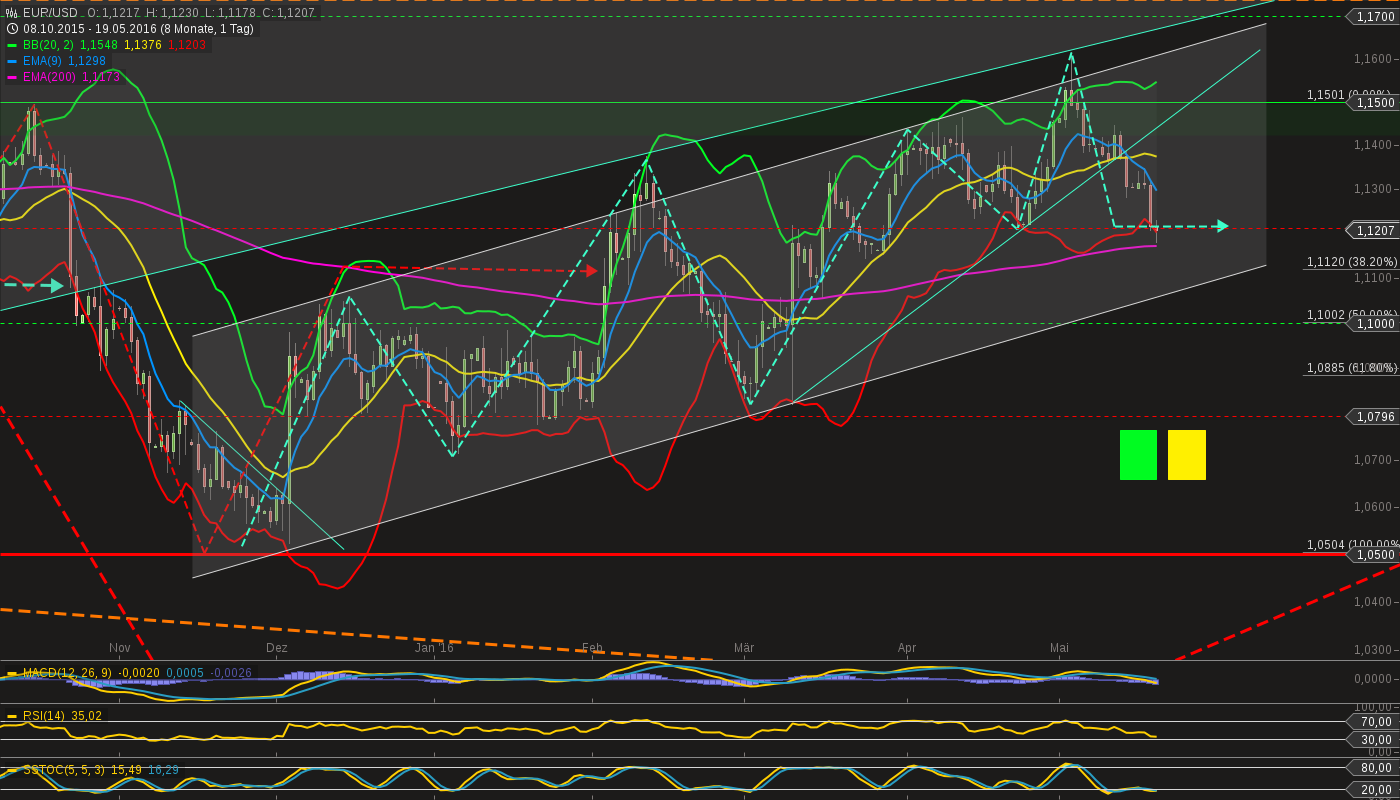Click the MACD value -0,0020
This screenshot has height=800, width=1400.
139,673
